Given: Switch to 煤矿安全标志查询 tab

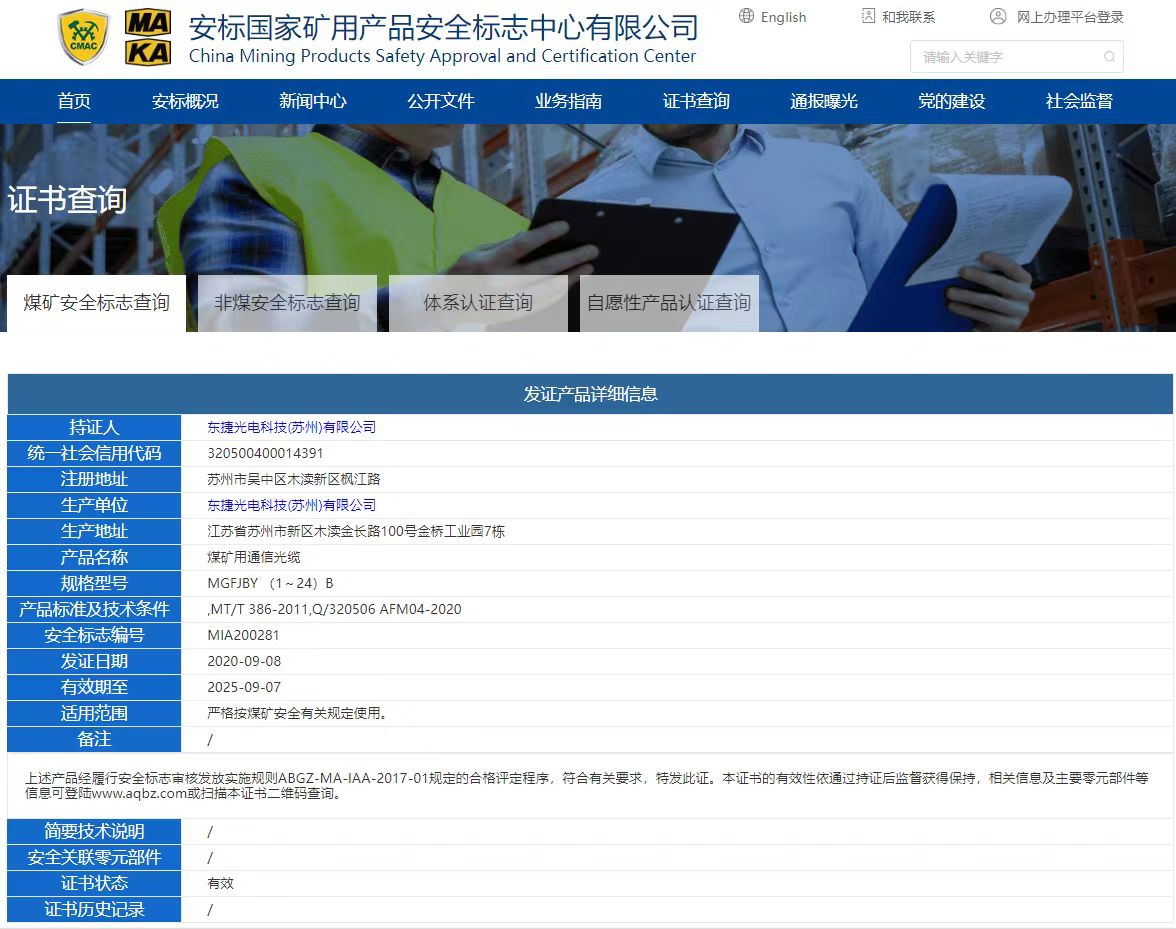Looking at the screenshot, I should (97, 303).
